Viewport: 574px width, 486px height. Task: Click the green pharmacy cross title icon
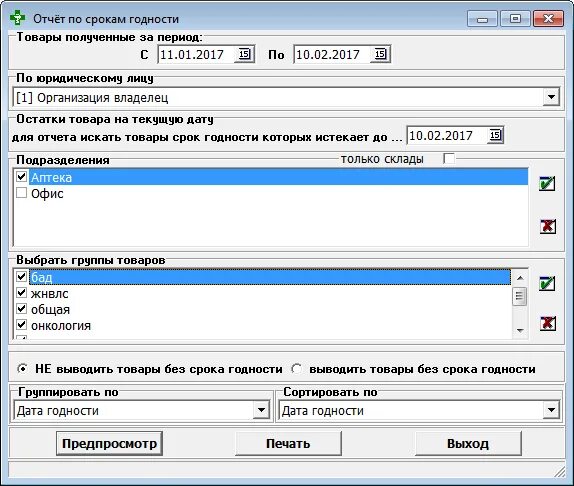tap(18, 18)
